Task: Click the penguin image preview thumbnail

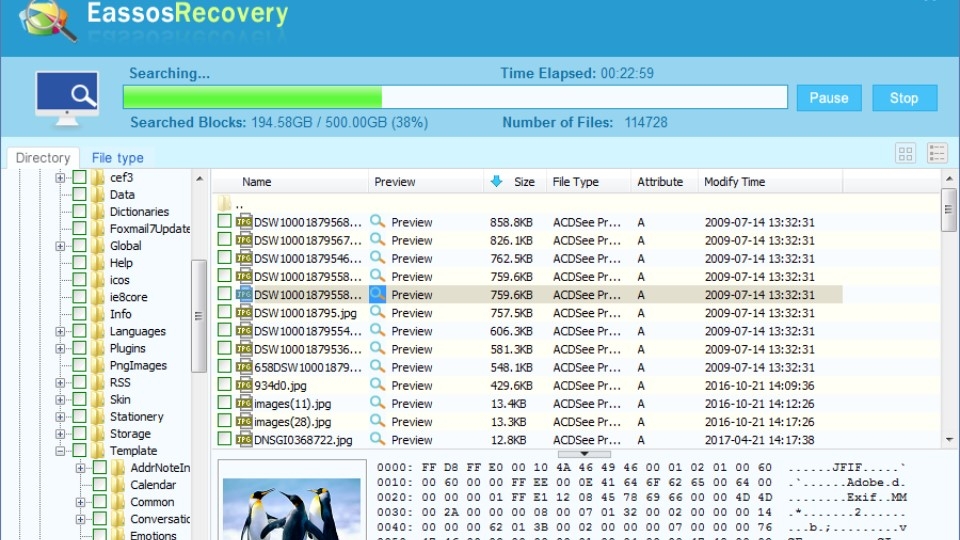Action: pyautogui.click(x=291, y=508)
